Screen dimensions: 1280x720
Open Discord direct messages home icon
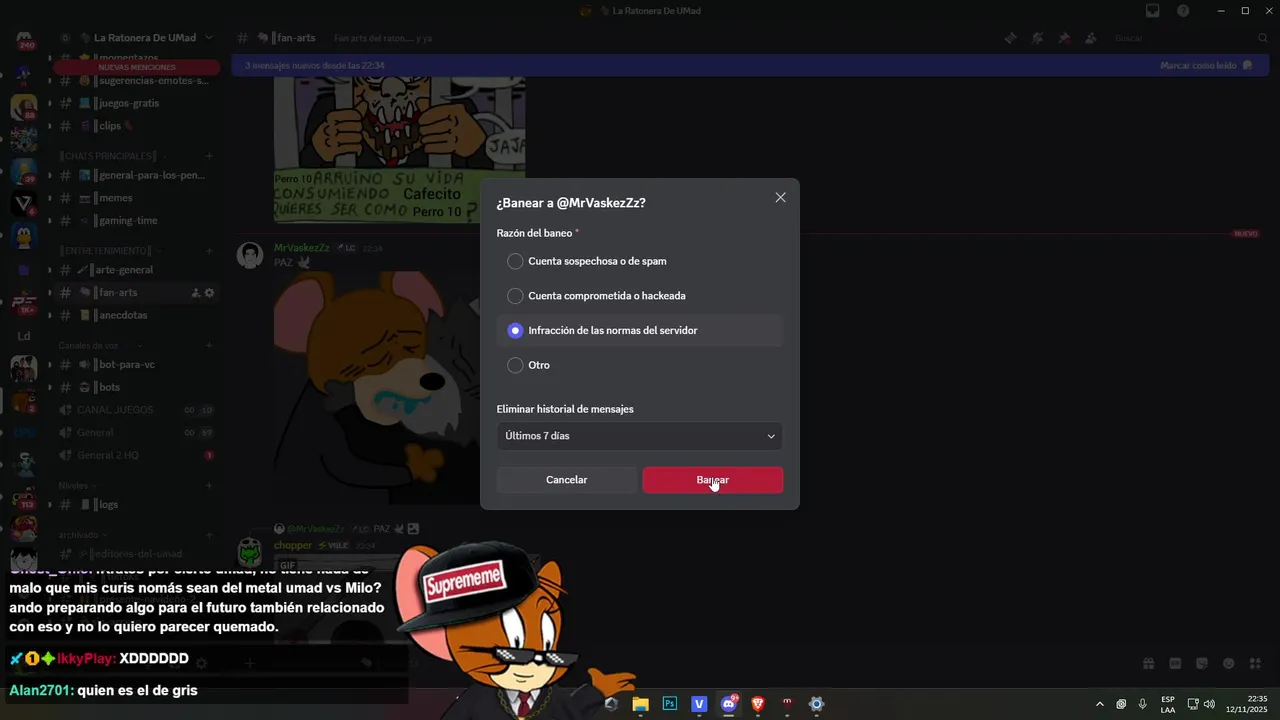click(x=24, y=40)
